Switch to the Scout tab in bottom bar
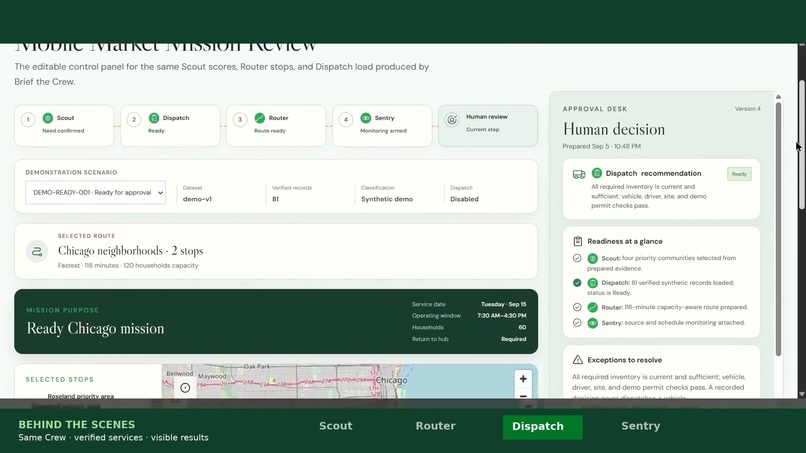 click(336, 426)
